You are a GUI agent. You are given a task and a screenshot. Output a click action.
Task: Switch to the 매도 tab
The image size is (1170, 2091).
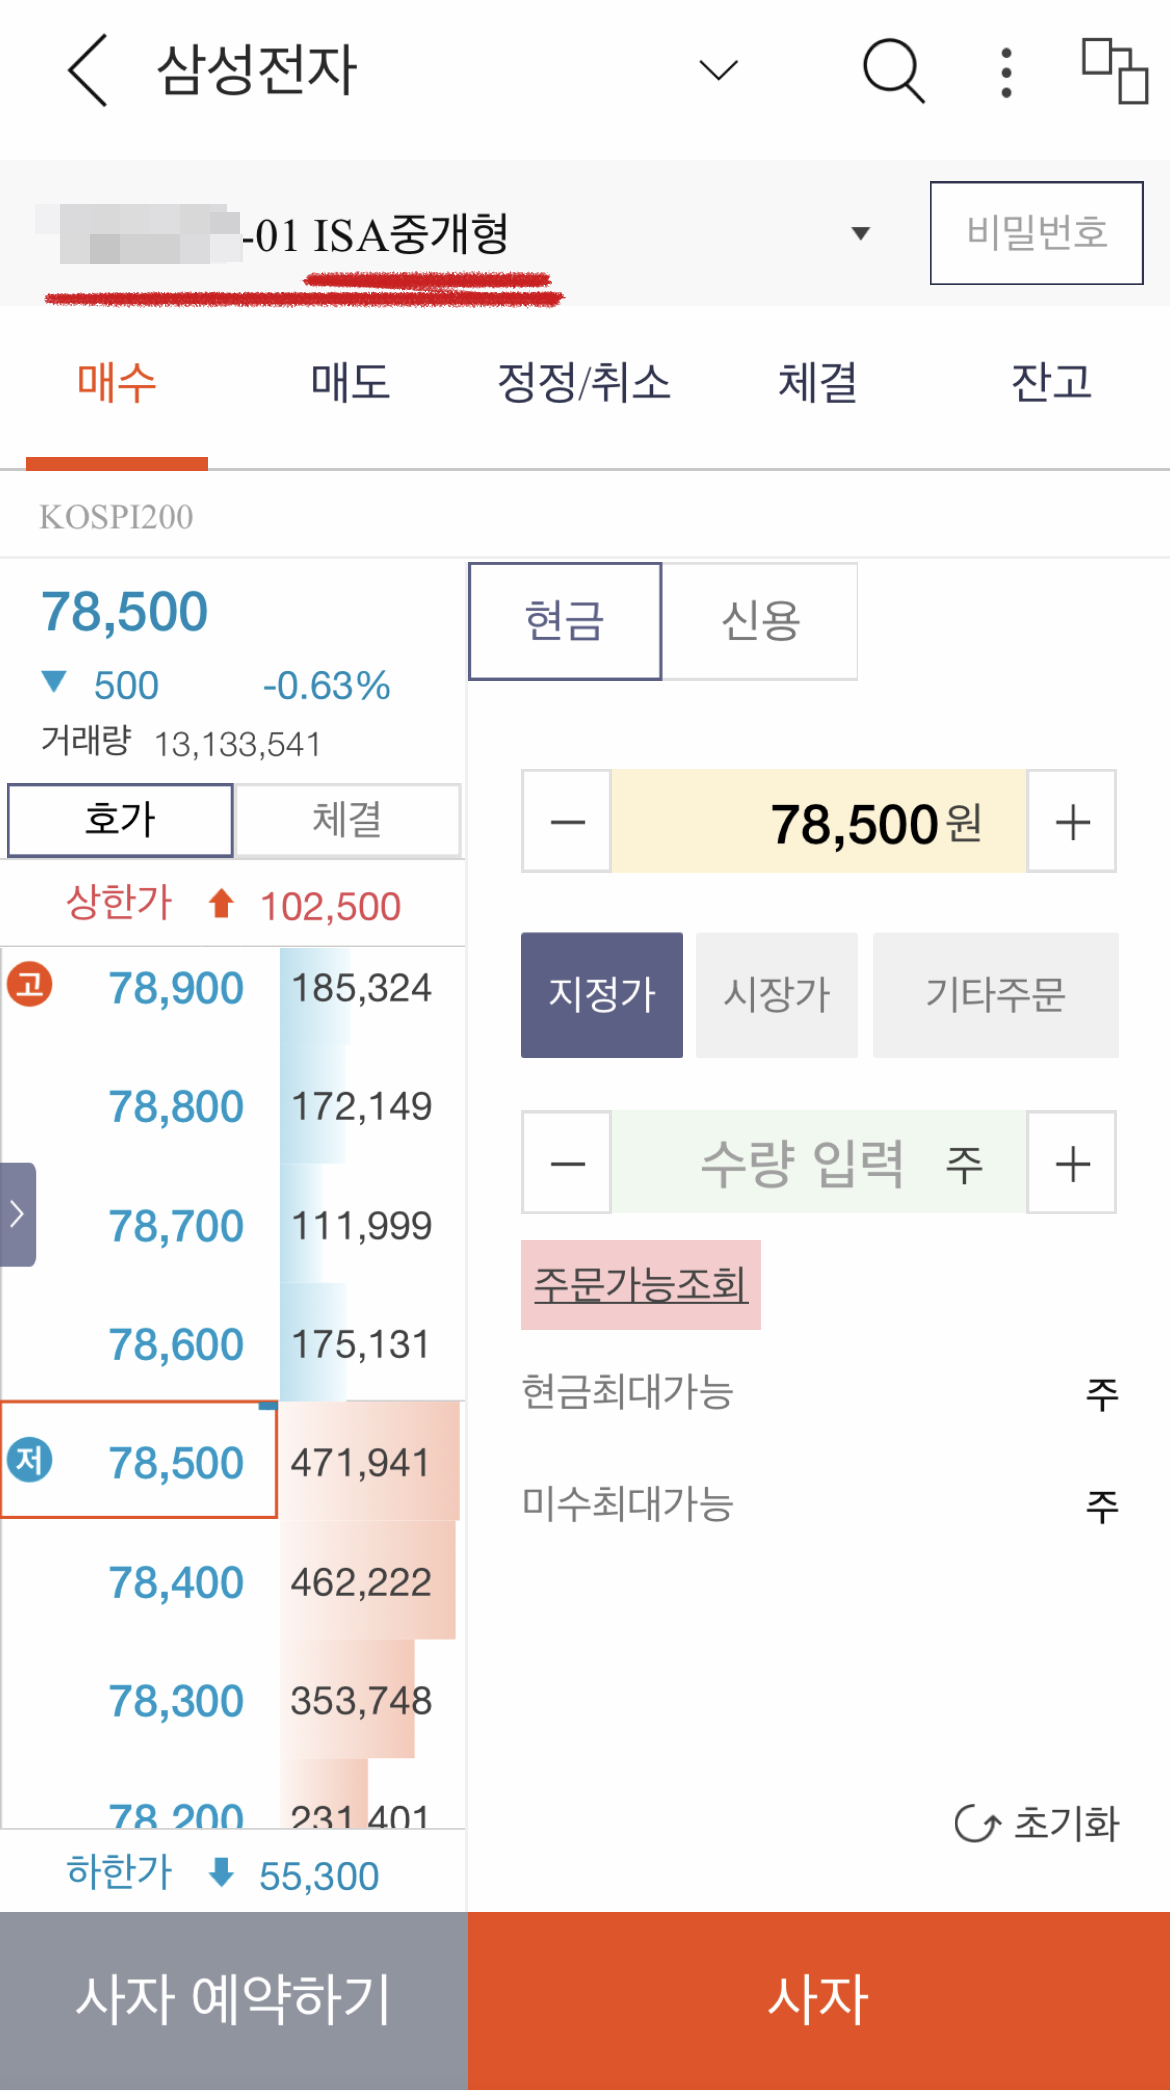[x=350, y=383]
